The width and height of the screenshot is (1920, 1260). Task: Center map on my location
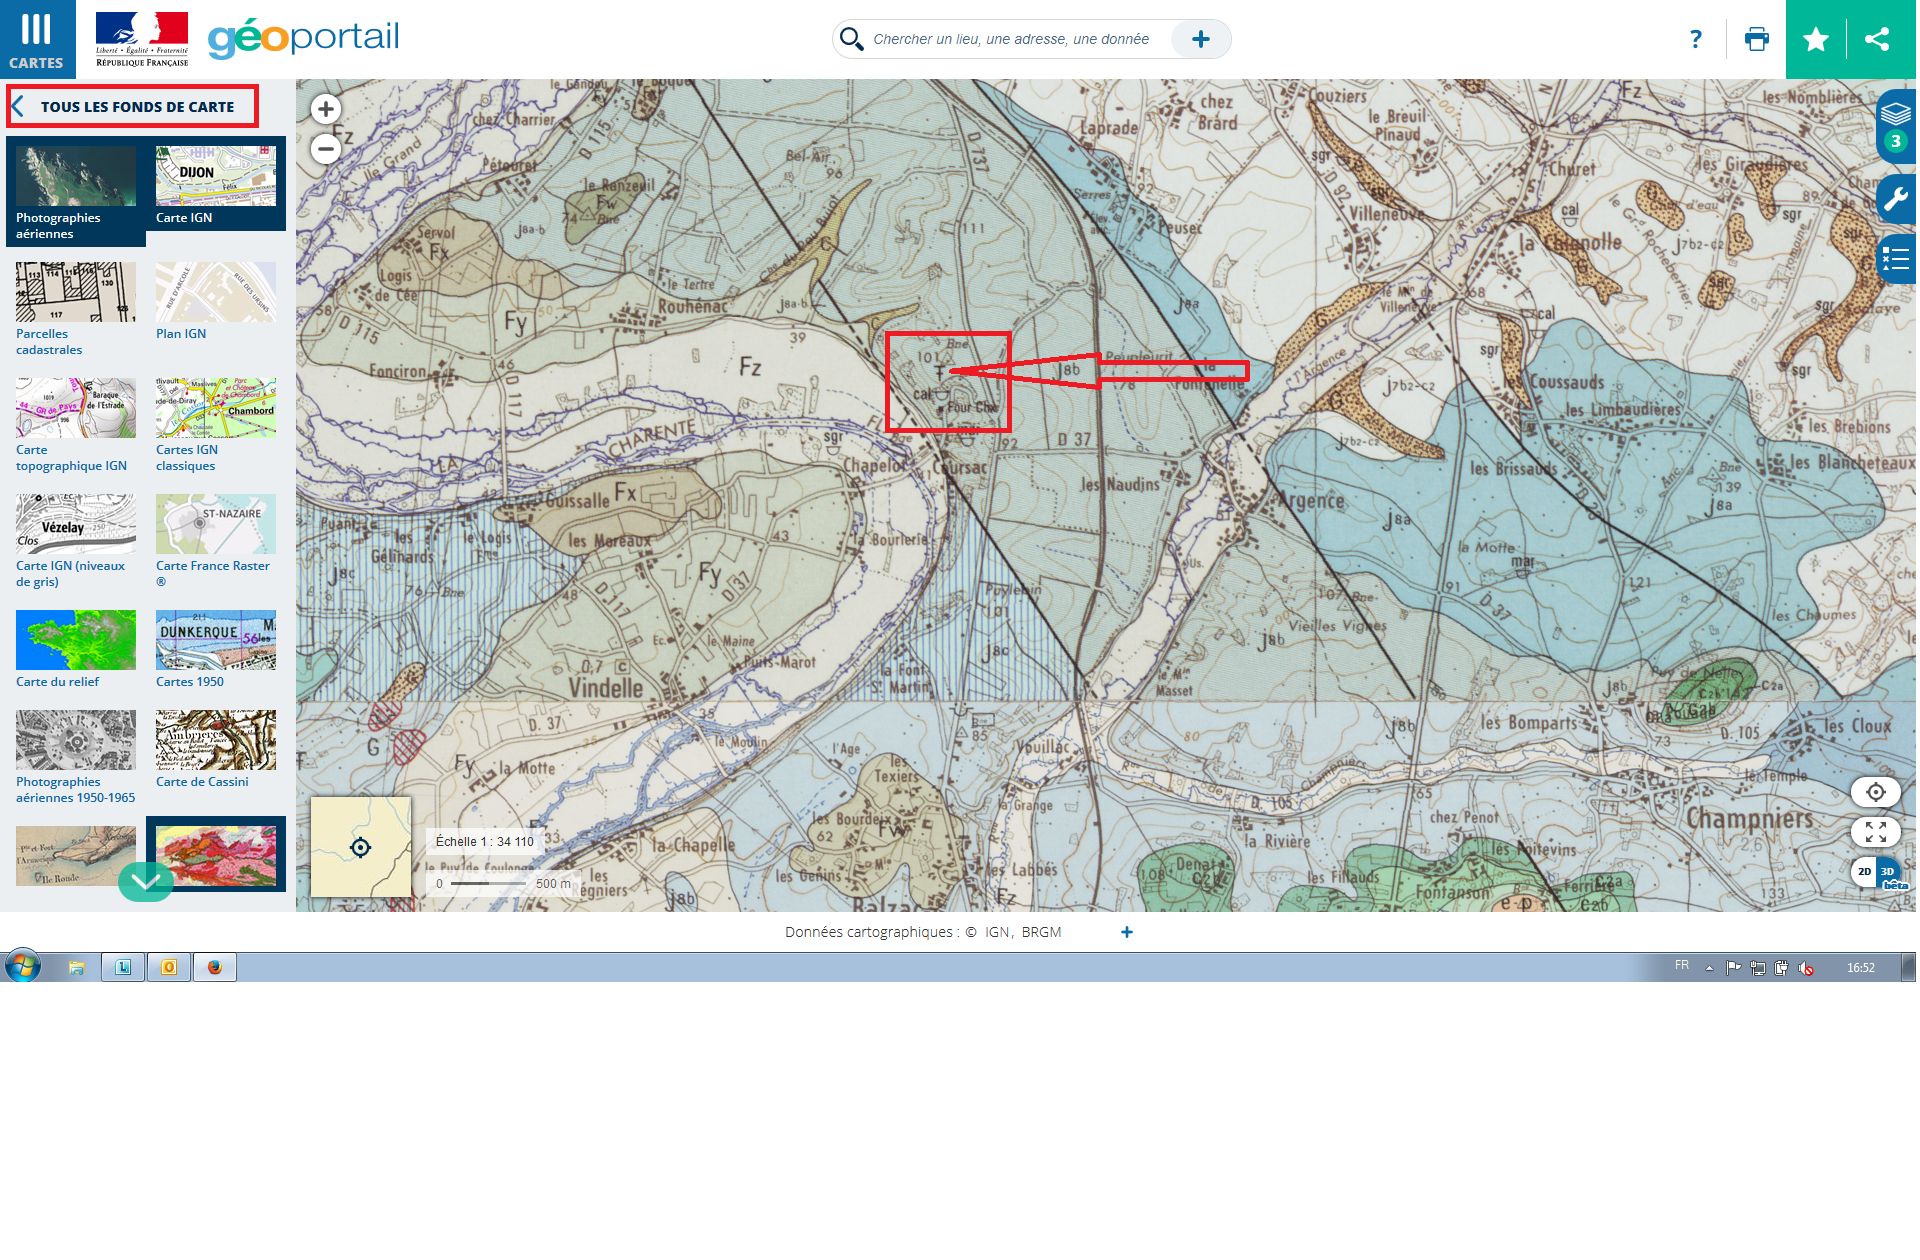(1875, 792)
